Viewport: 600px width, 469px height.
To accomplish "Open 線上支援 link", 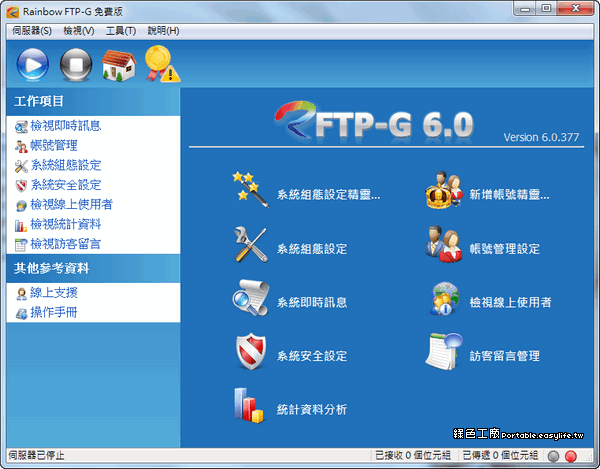I will click(x=54, y=293).
